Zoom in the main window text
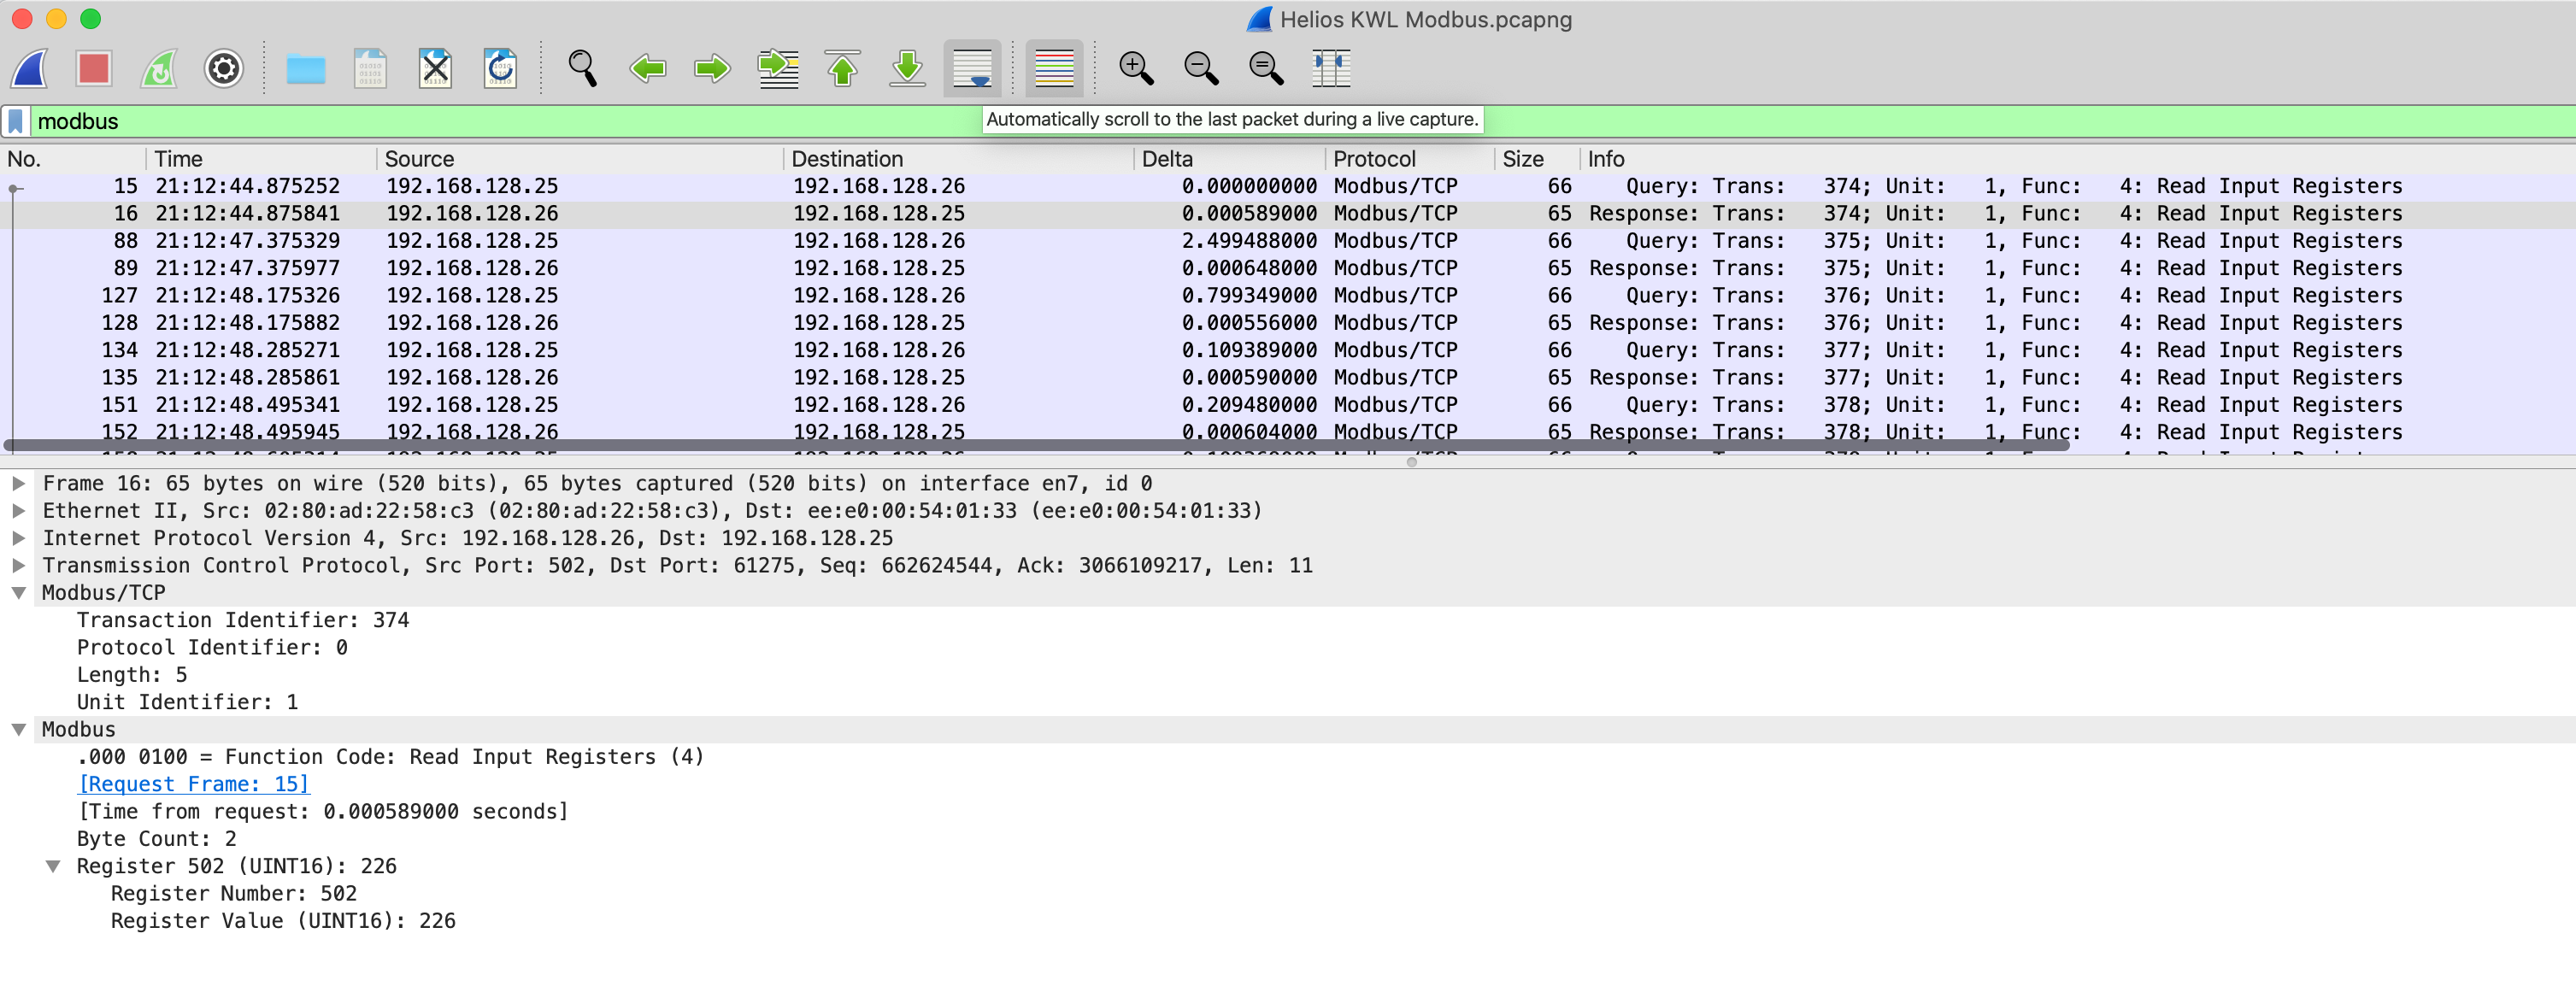Viewport: 2576px width, 998px height. coord(1136,69)
